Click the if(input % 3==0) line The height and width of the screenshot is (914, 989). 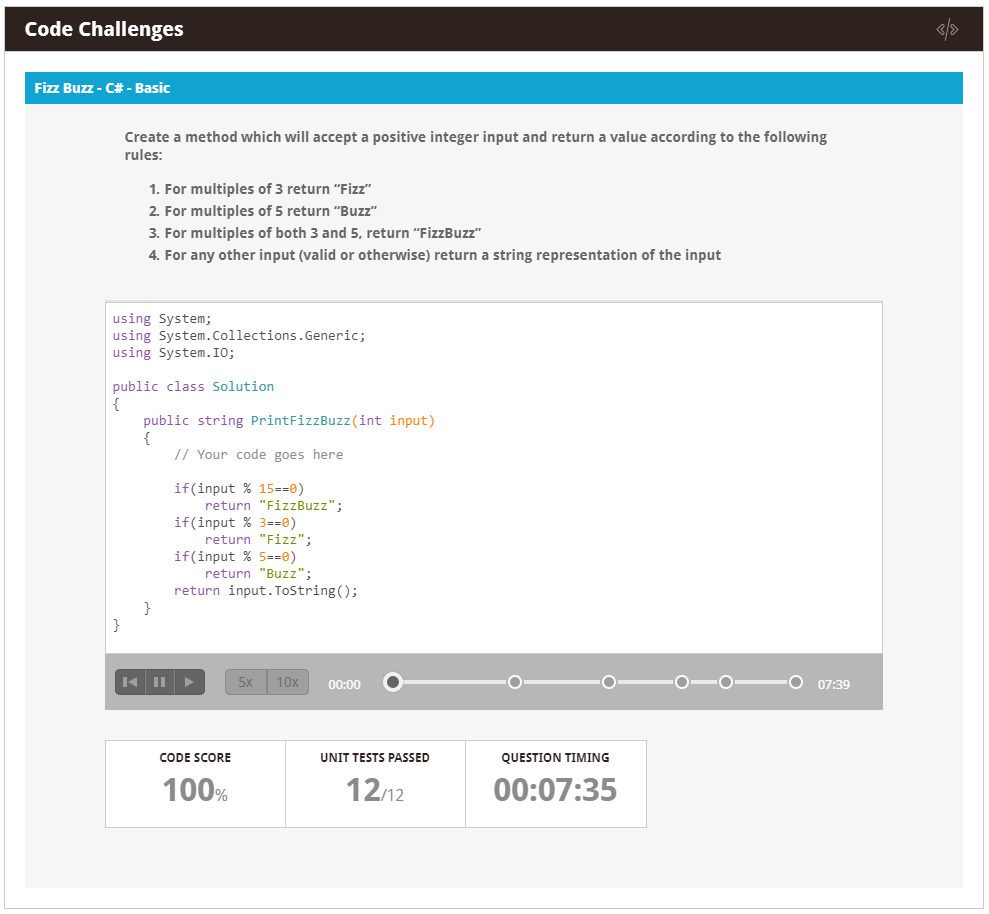235,523
